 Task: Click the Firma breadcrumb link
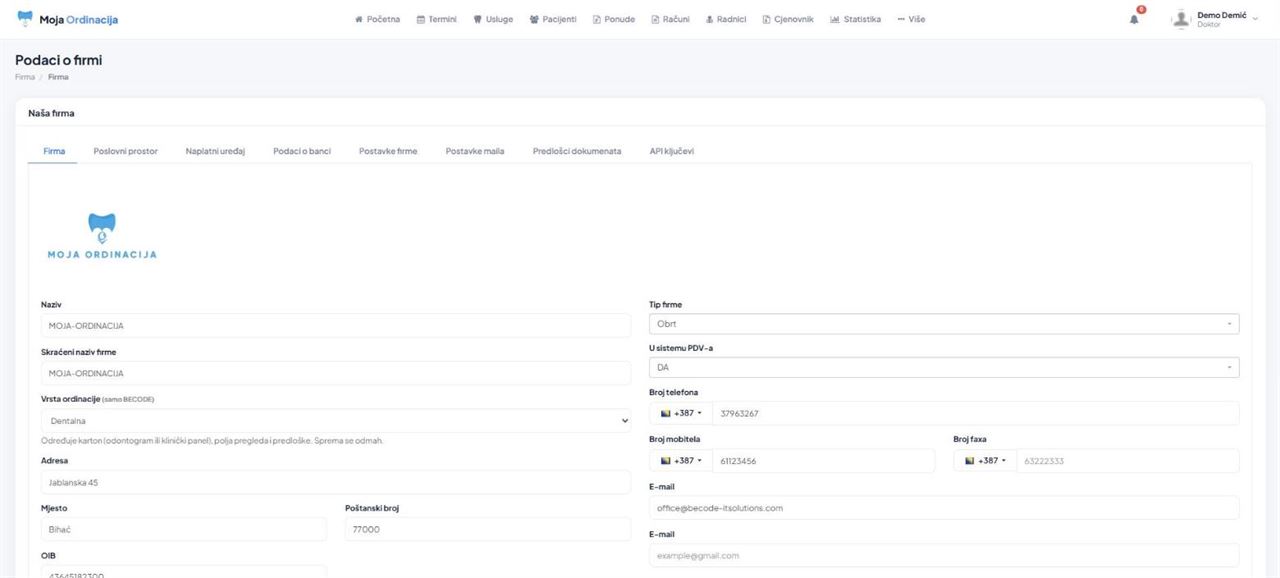[x=24, y=77]
